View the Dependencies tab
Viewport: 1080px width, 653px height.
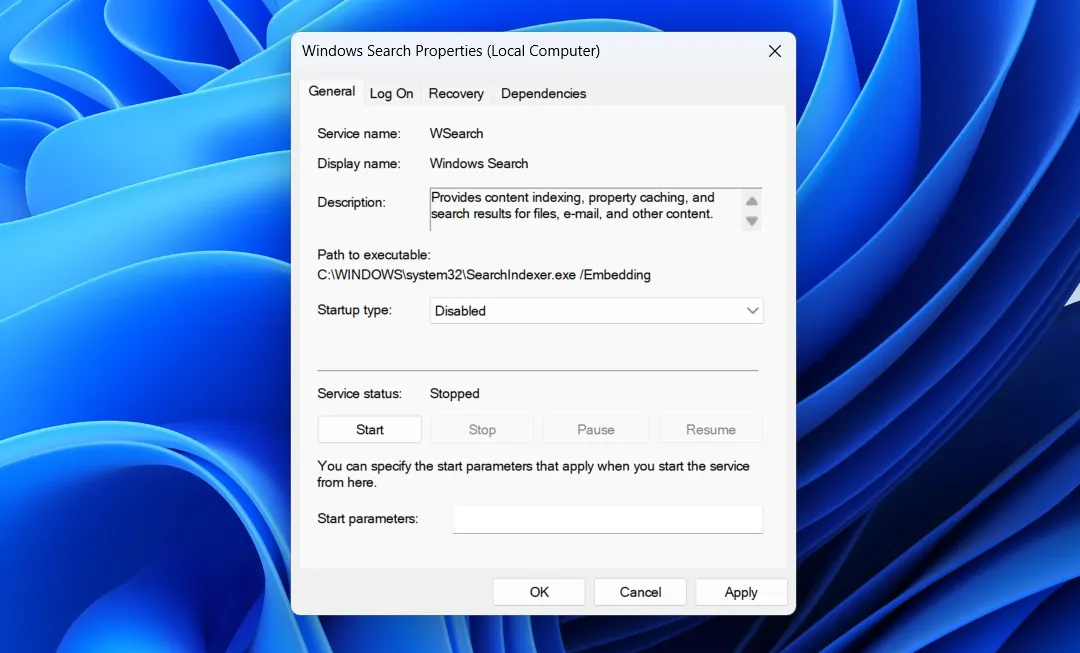pyautogui.click(x=543, y=93)
